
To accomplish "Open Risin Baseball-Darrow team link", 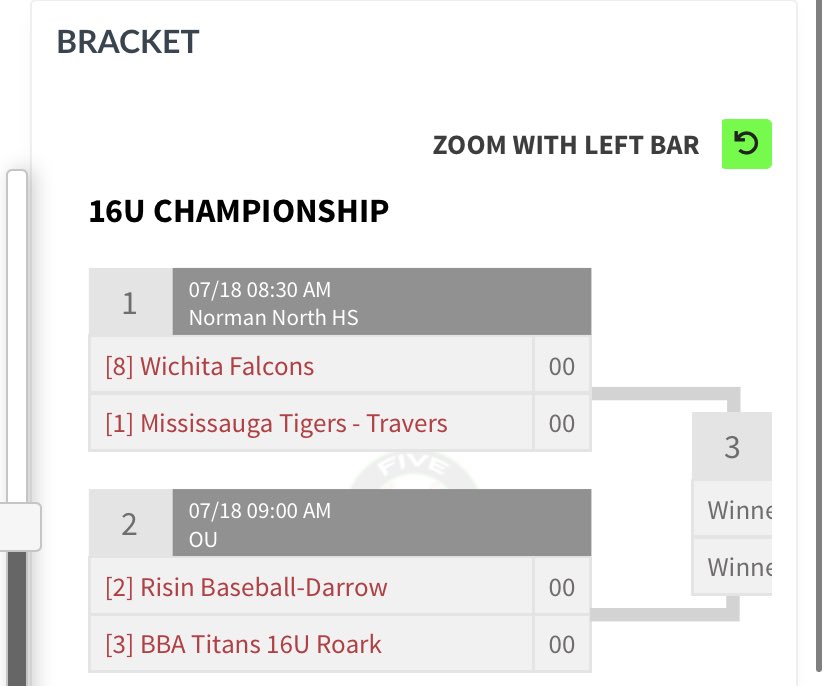I will click(x=246, y=587).
